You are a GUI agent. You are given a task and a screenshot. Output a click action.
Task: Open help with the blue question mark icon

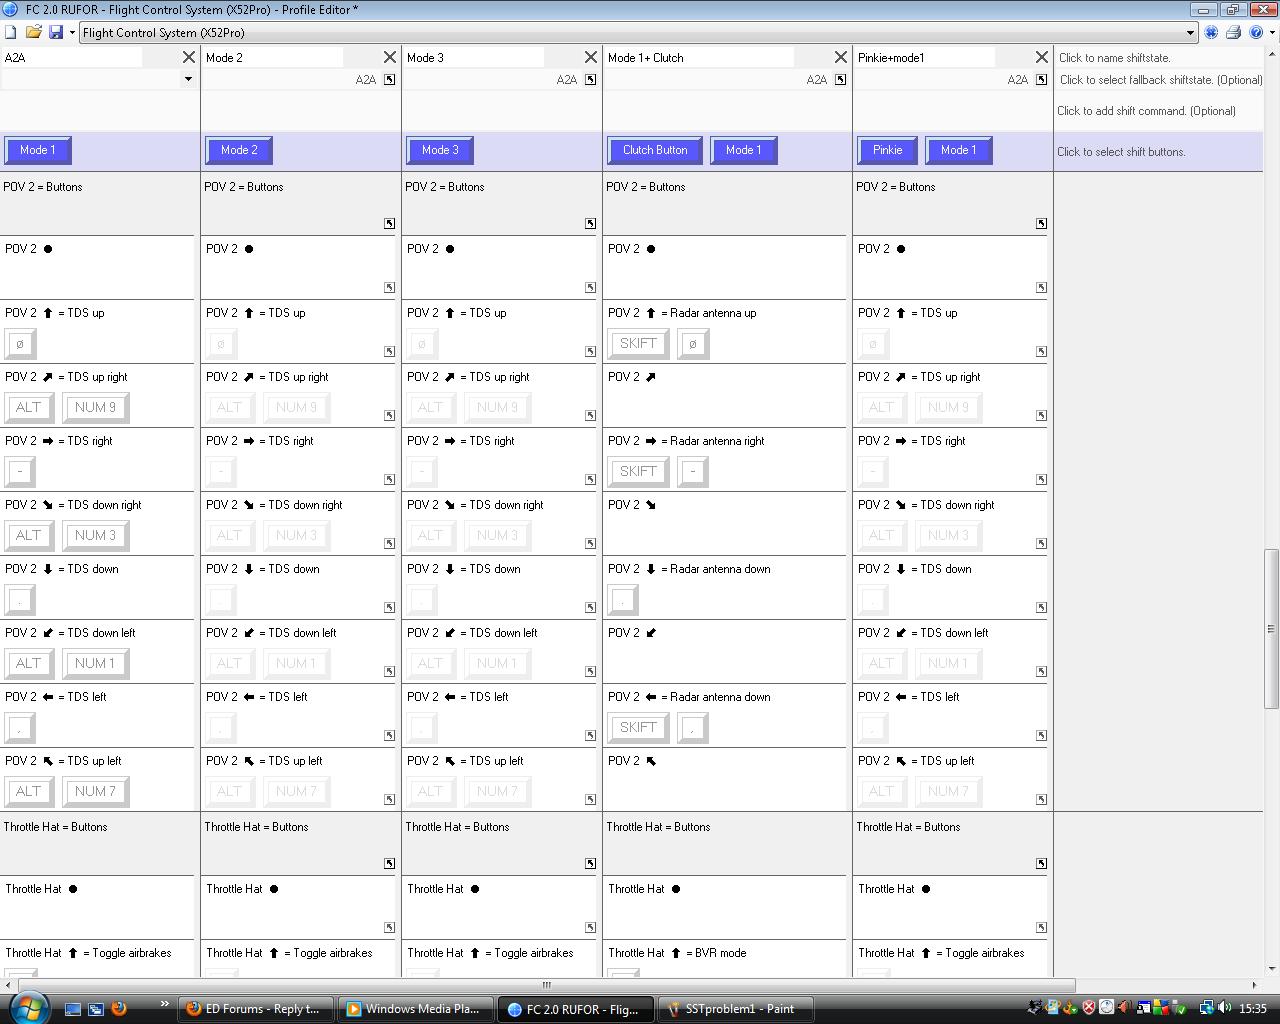coord(1256,32)
